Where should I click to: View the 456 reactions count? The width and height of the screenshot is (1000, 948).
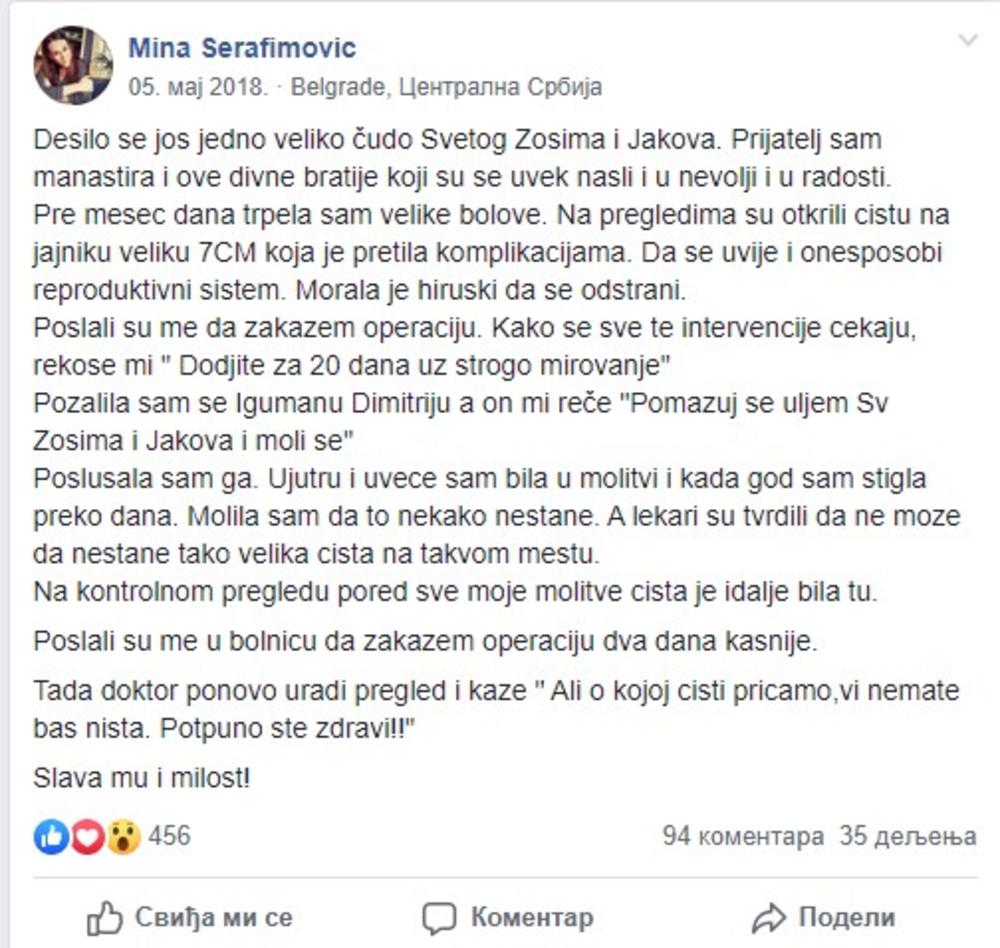click(x=169, y=836)
